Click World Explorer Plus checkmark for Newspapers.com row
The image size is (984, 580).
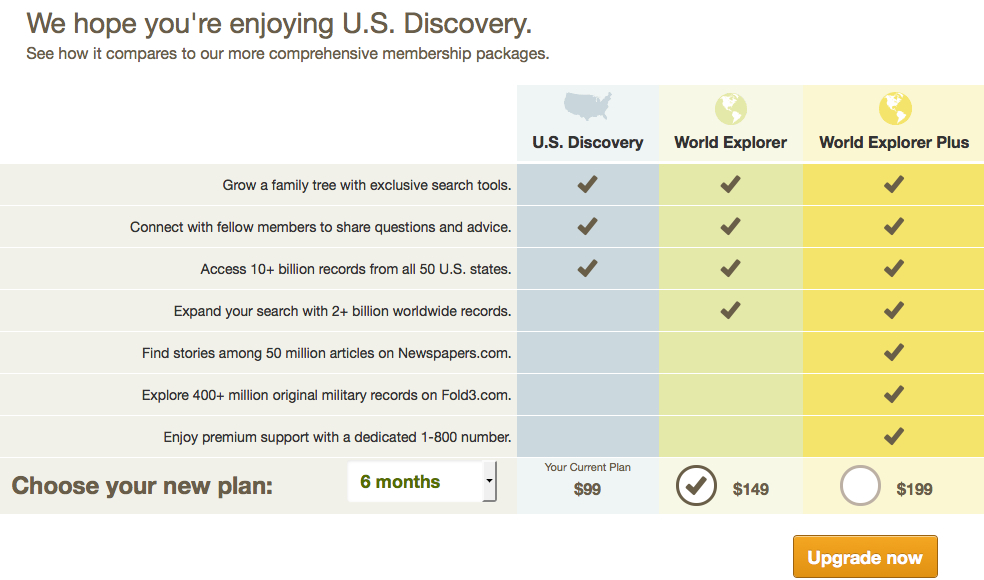(x=894, y=352)
